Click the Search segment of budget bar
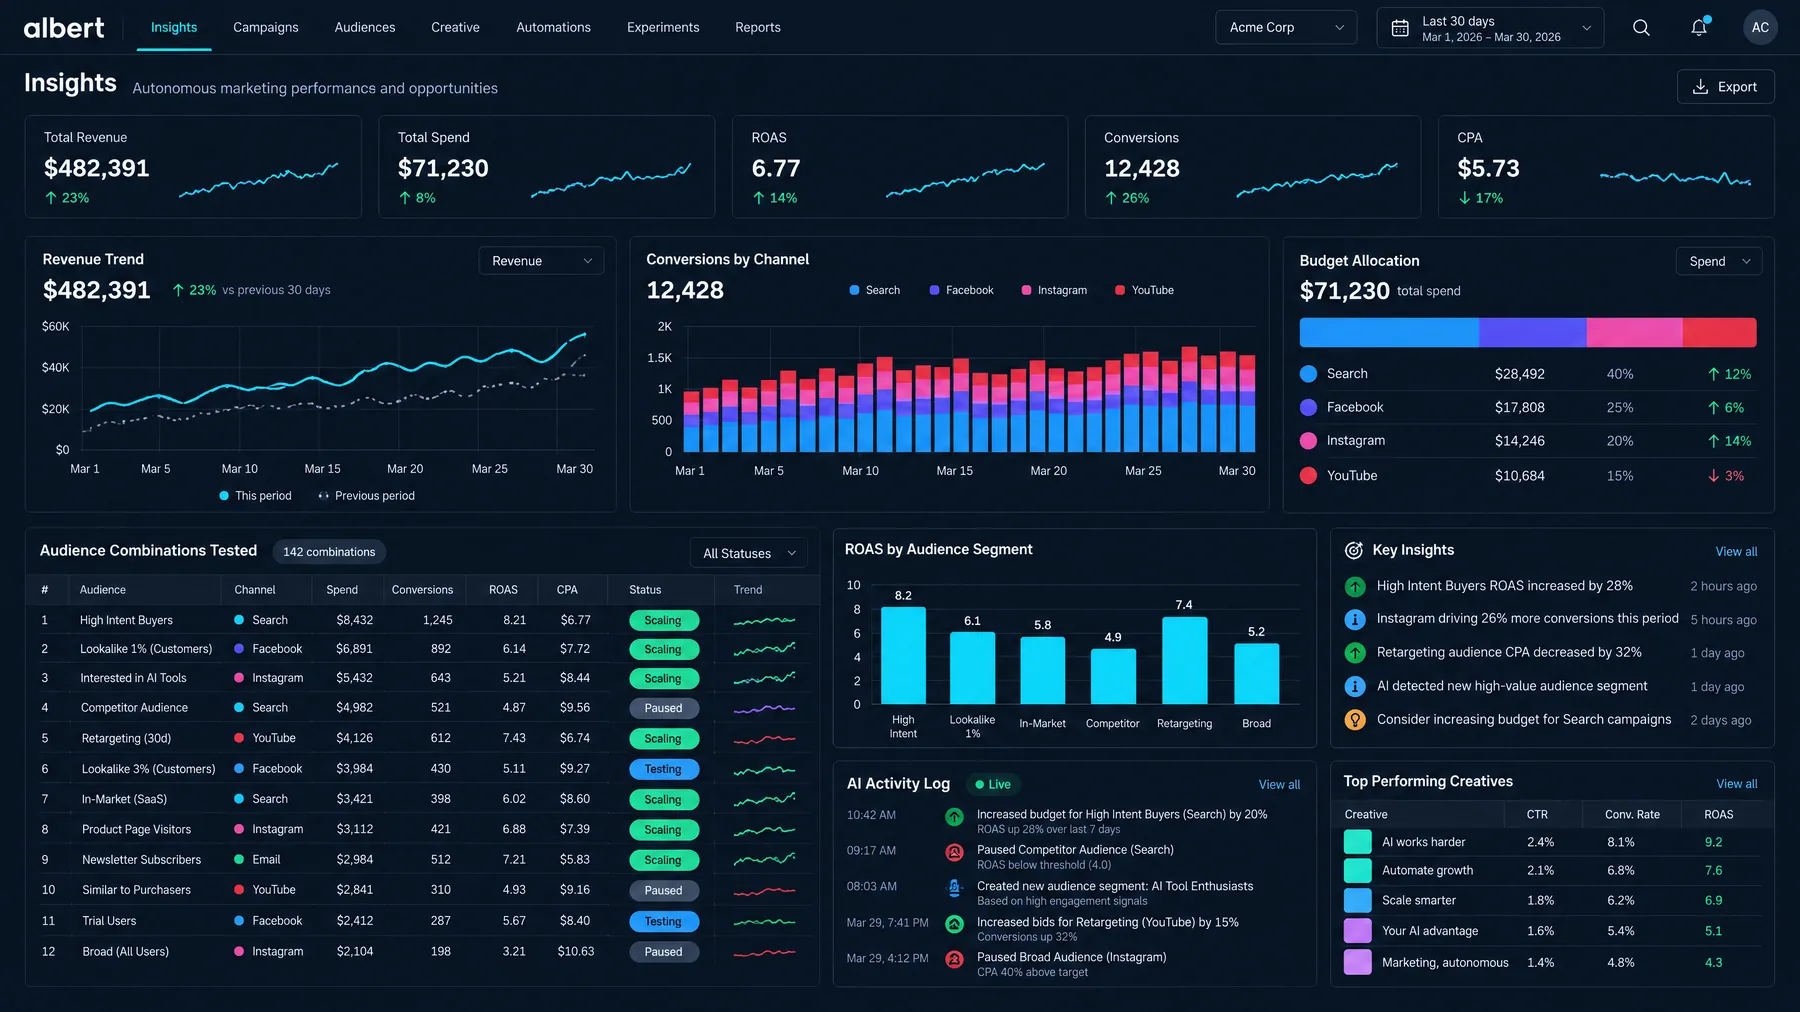 click(1389, 332)
